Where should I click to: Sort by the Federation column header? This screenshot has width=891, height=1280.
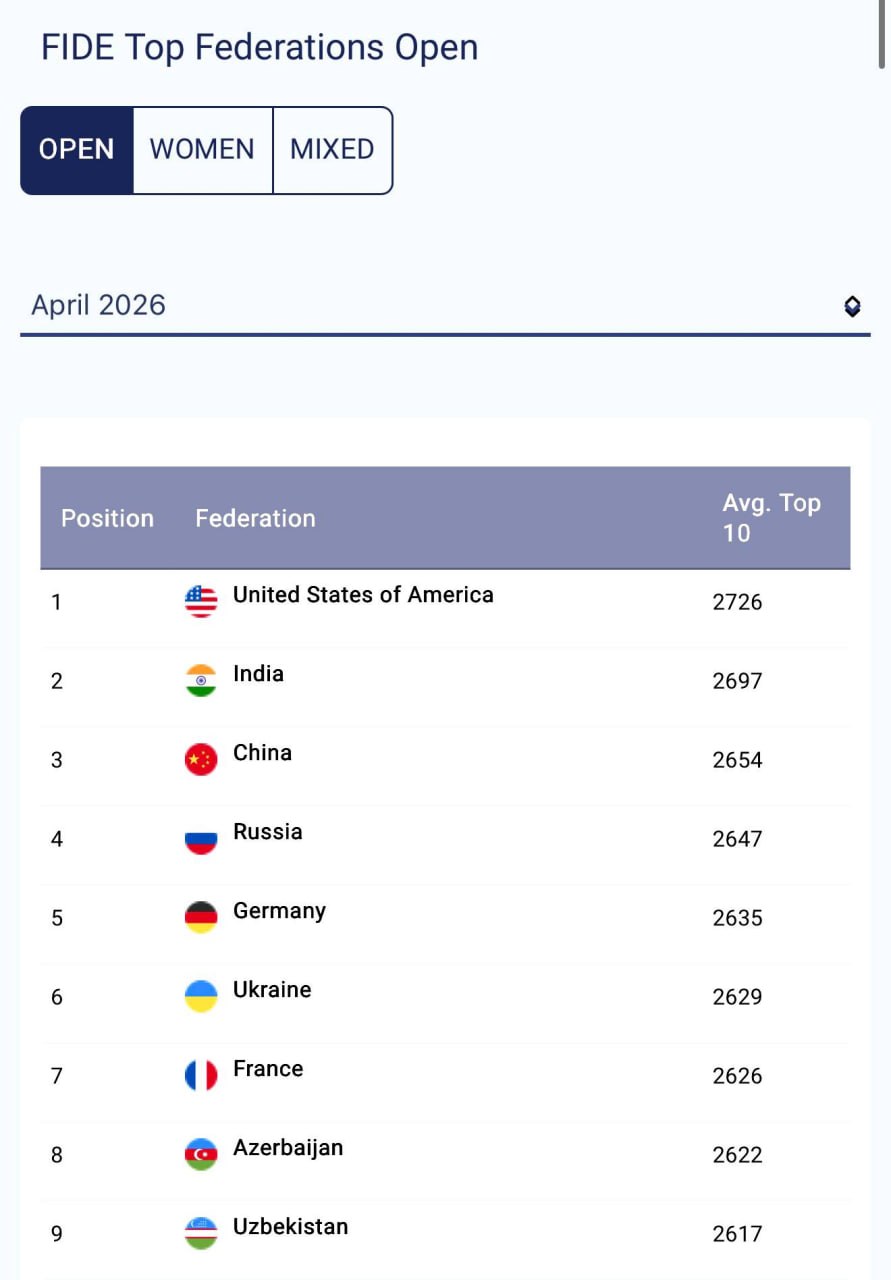255,518
